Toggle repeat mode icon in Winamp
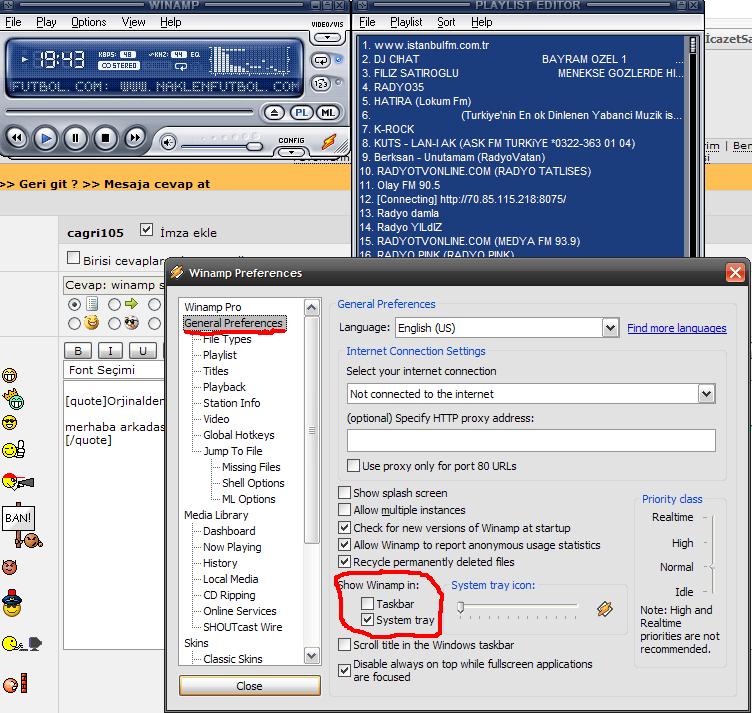Viewport: 752px width, 713px height. click(x=321, y=60)
